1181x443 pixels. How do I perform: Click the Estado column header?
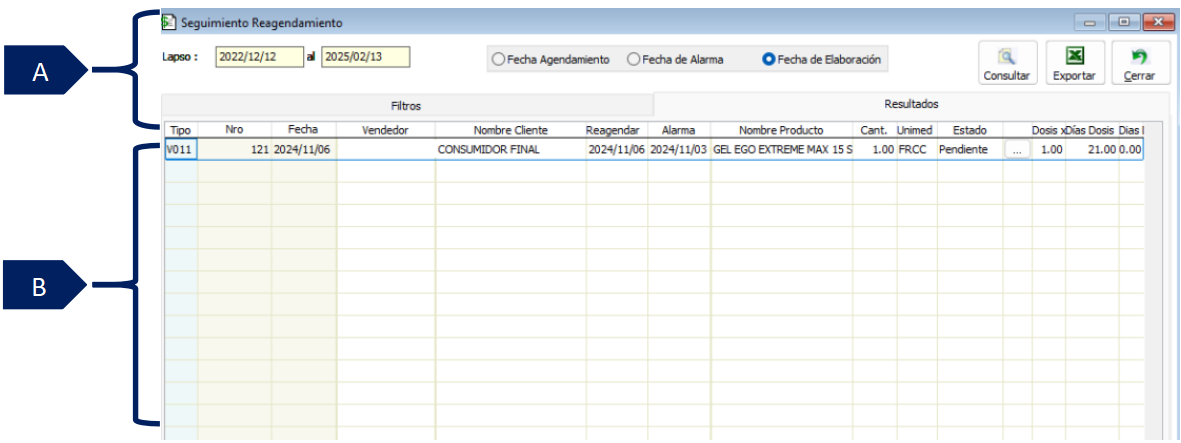coord(969,130)
